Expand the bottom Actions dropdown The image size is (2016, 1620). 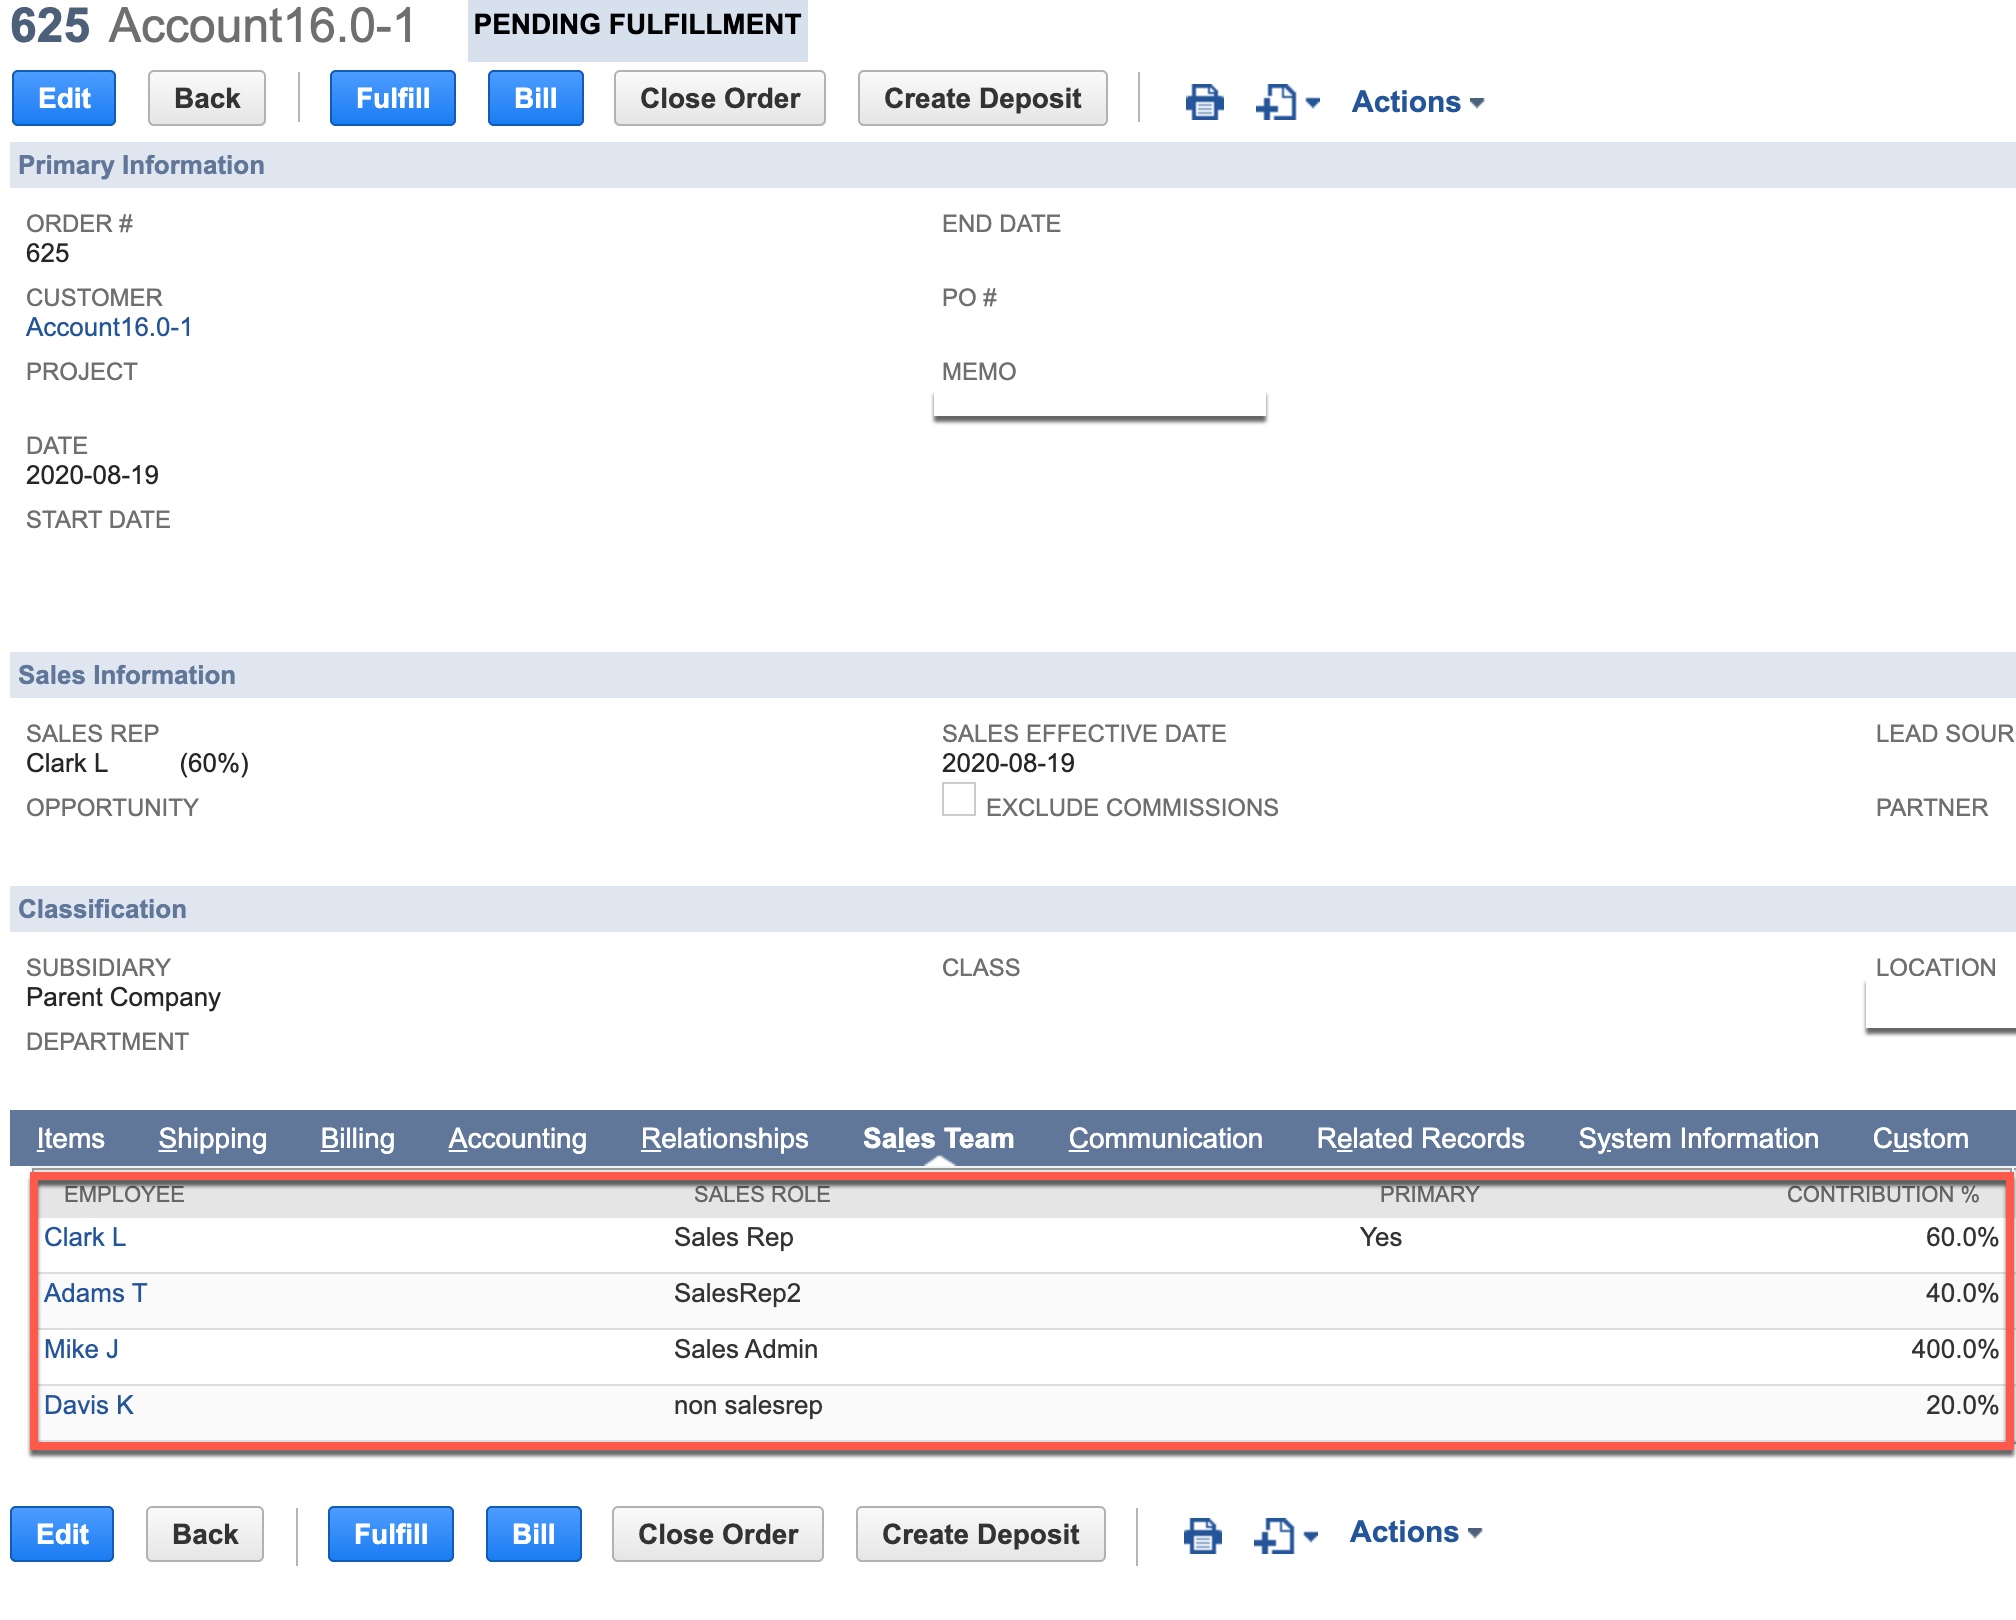(x=1415, y=1532)
